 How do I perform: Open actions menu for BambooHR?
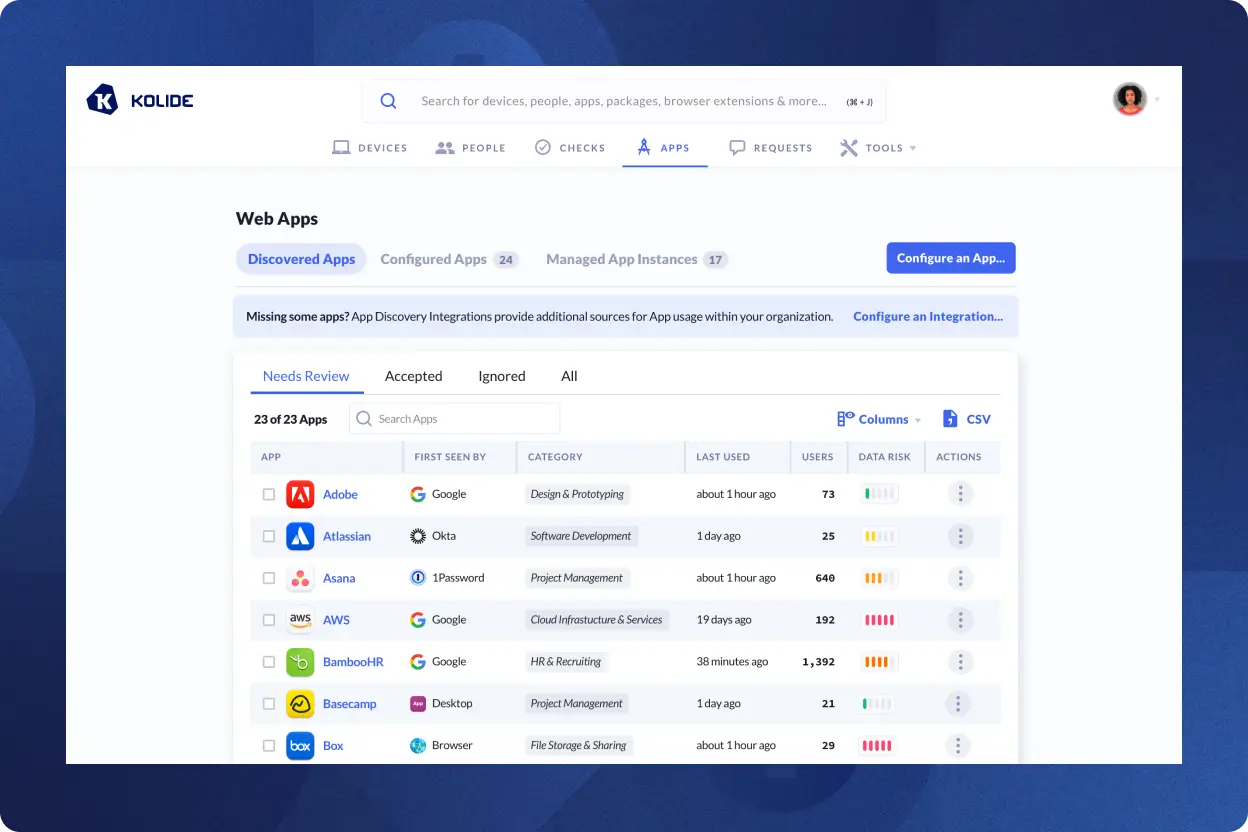[960, 662]
